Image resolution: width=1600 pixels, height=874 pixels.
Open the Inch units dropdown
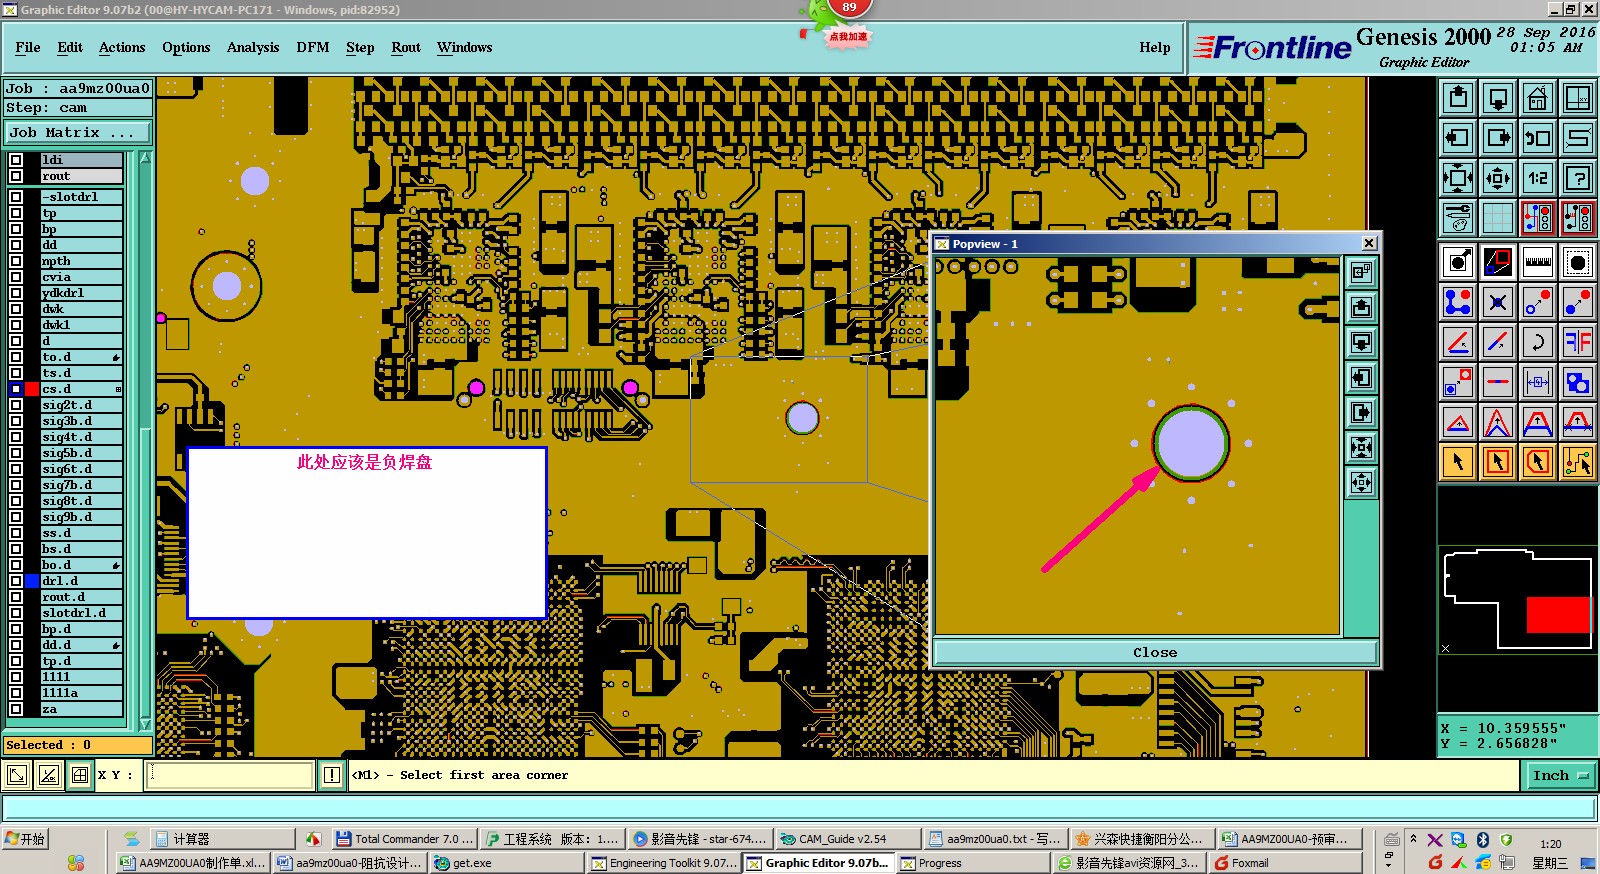1559,775
